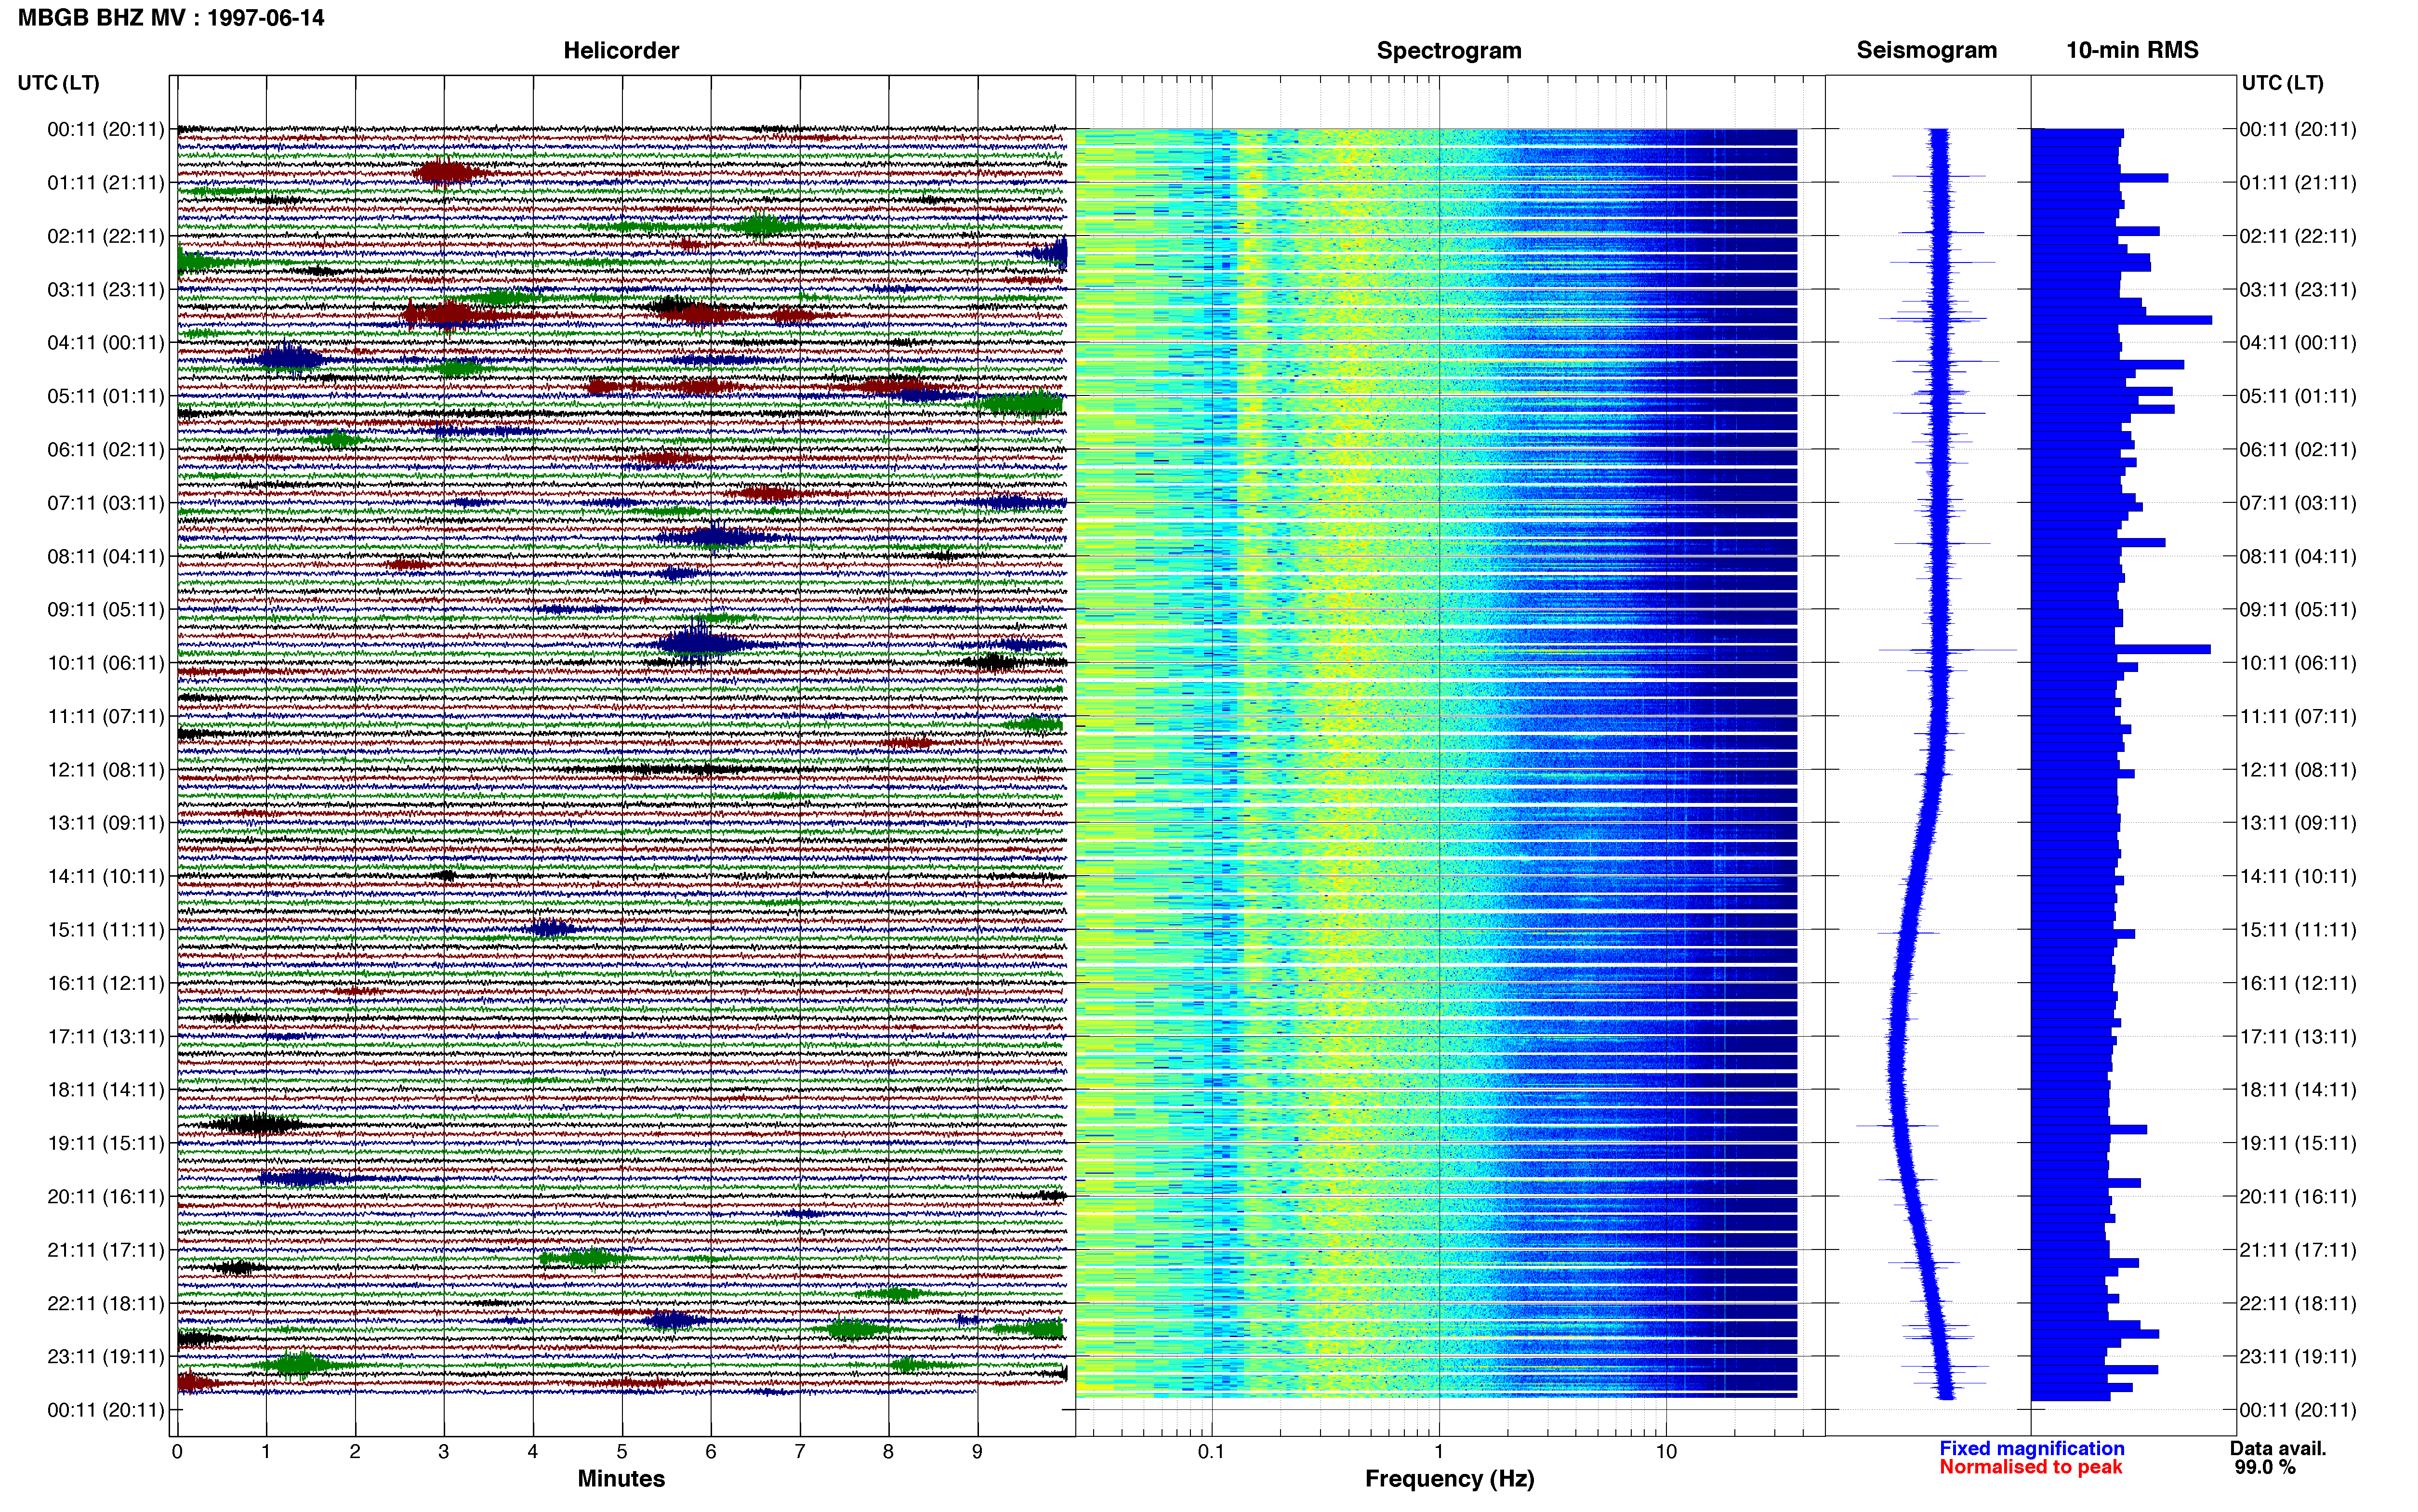The width and height of the screenshot is (2418, 1512).
Task: Click the 'Seismogram' panel heading
Action: 1927,50
